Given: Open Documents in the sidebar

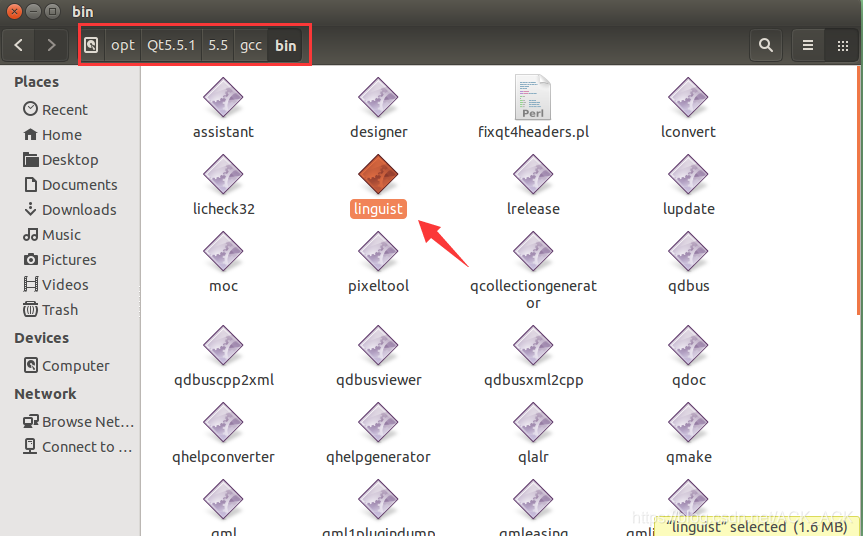Looking at the screenshot, I should (x=70, y=185).
